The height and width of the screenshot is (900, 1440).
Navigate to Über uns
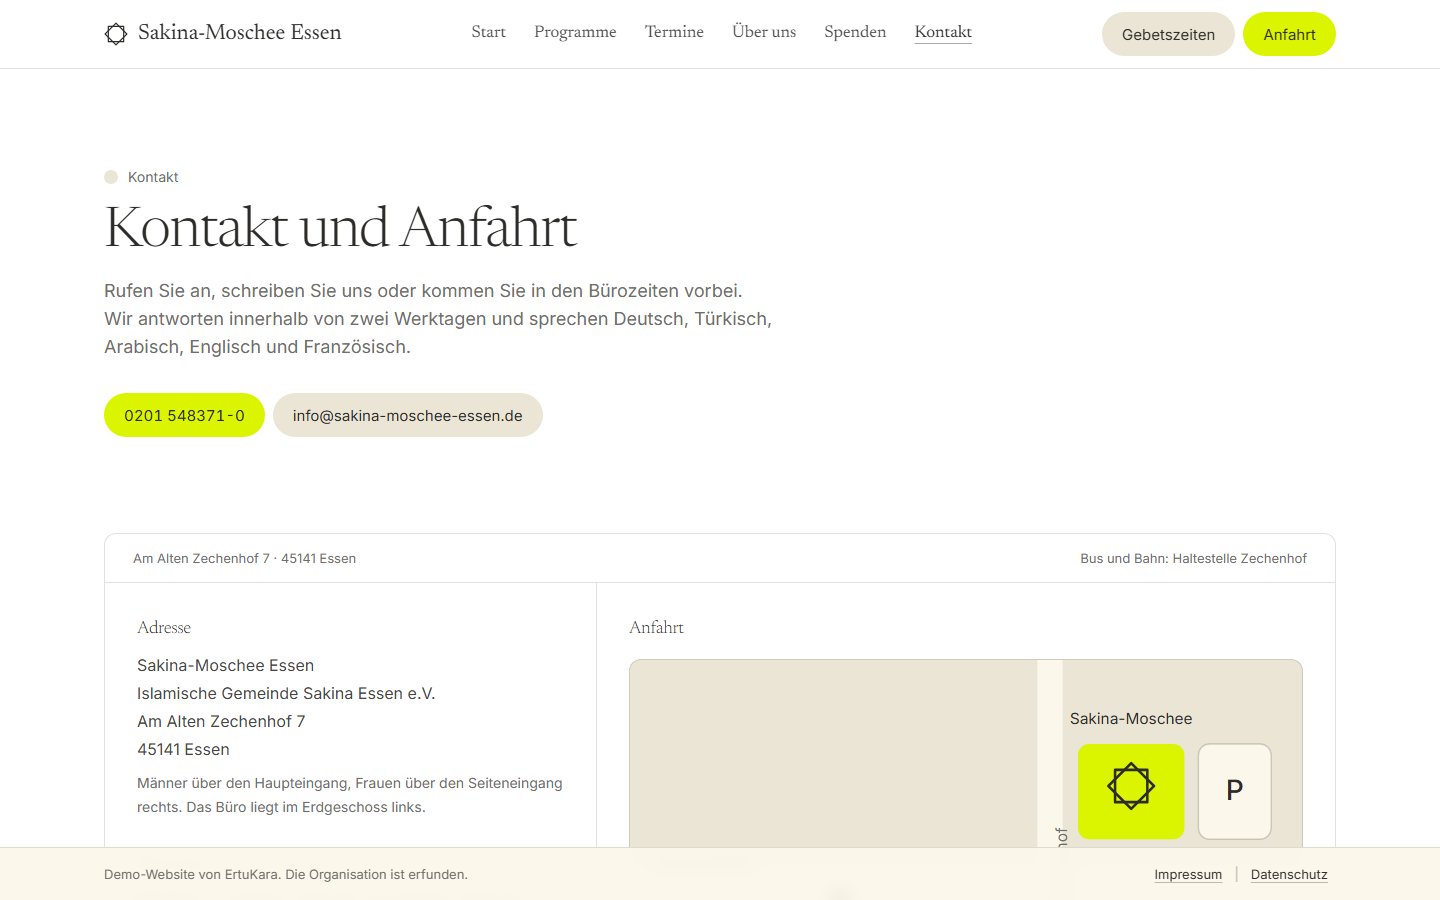coord(764,32)
